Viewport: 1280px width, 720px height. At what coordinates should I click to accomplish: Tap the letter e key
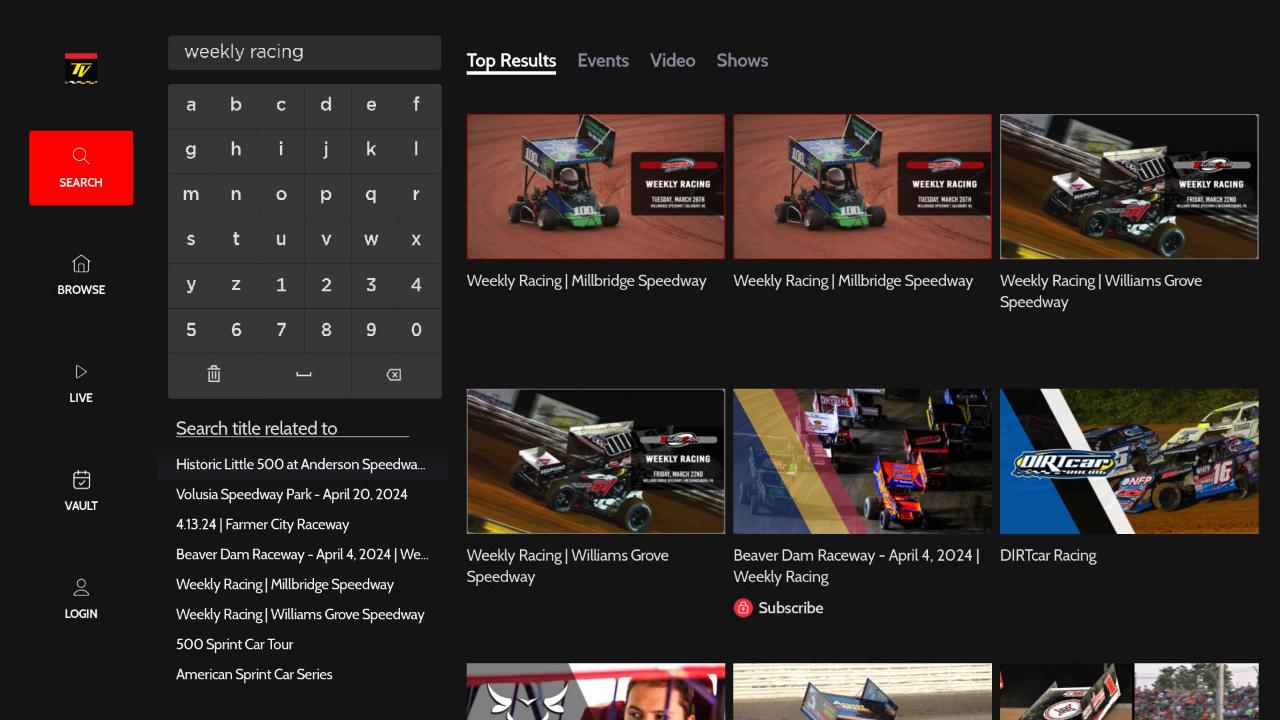tap(371, 105)
